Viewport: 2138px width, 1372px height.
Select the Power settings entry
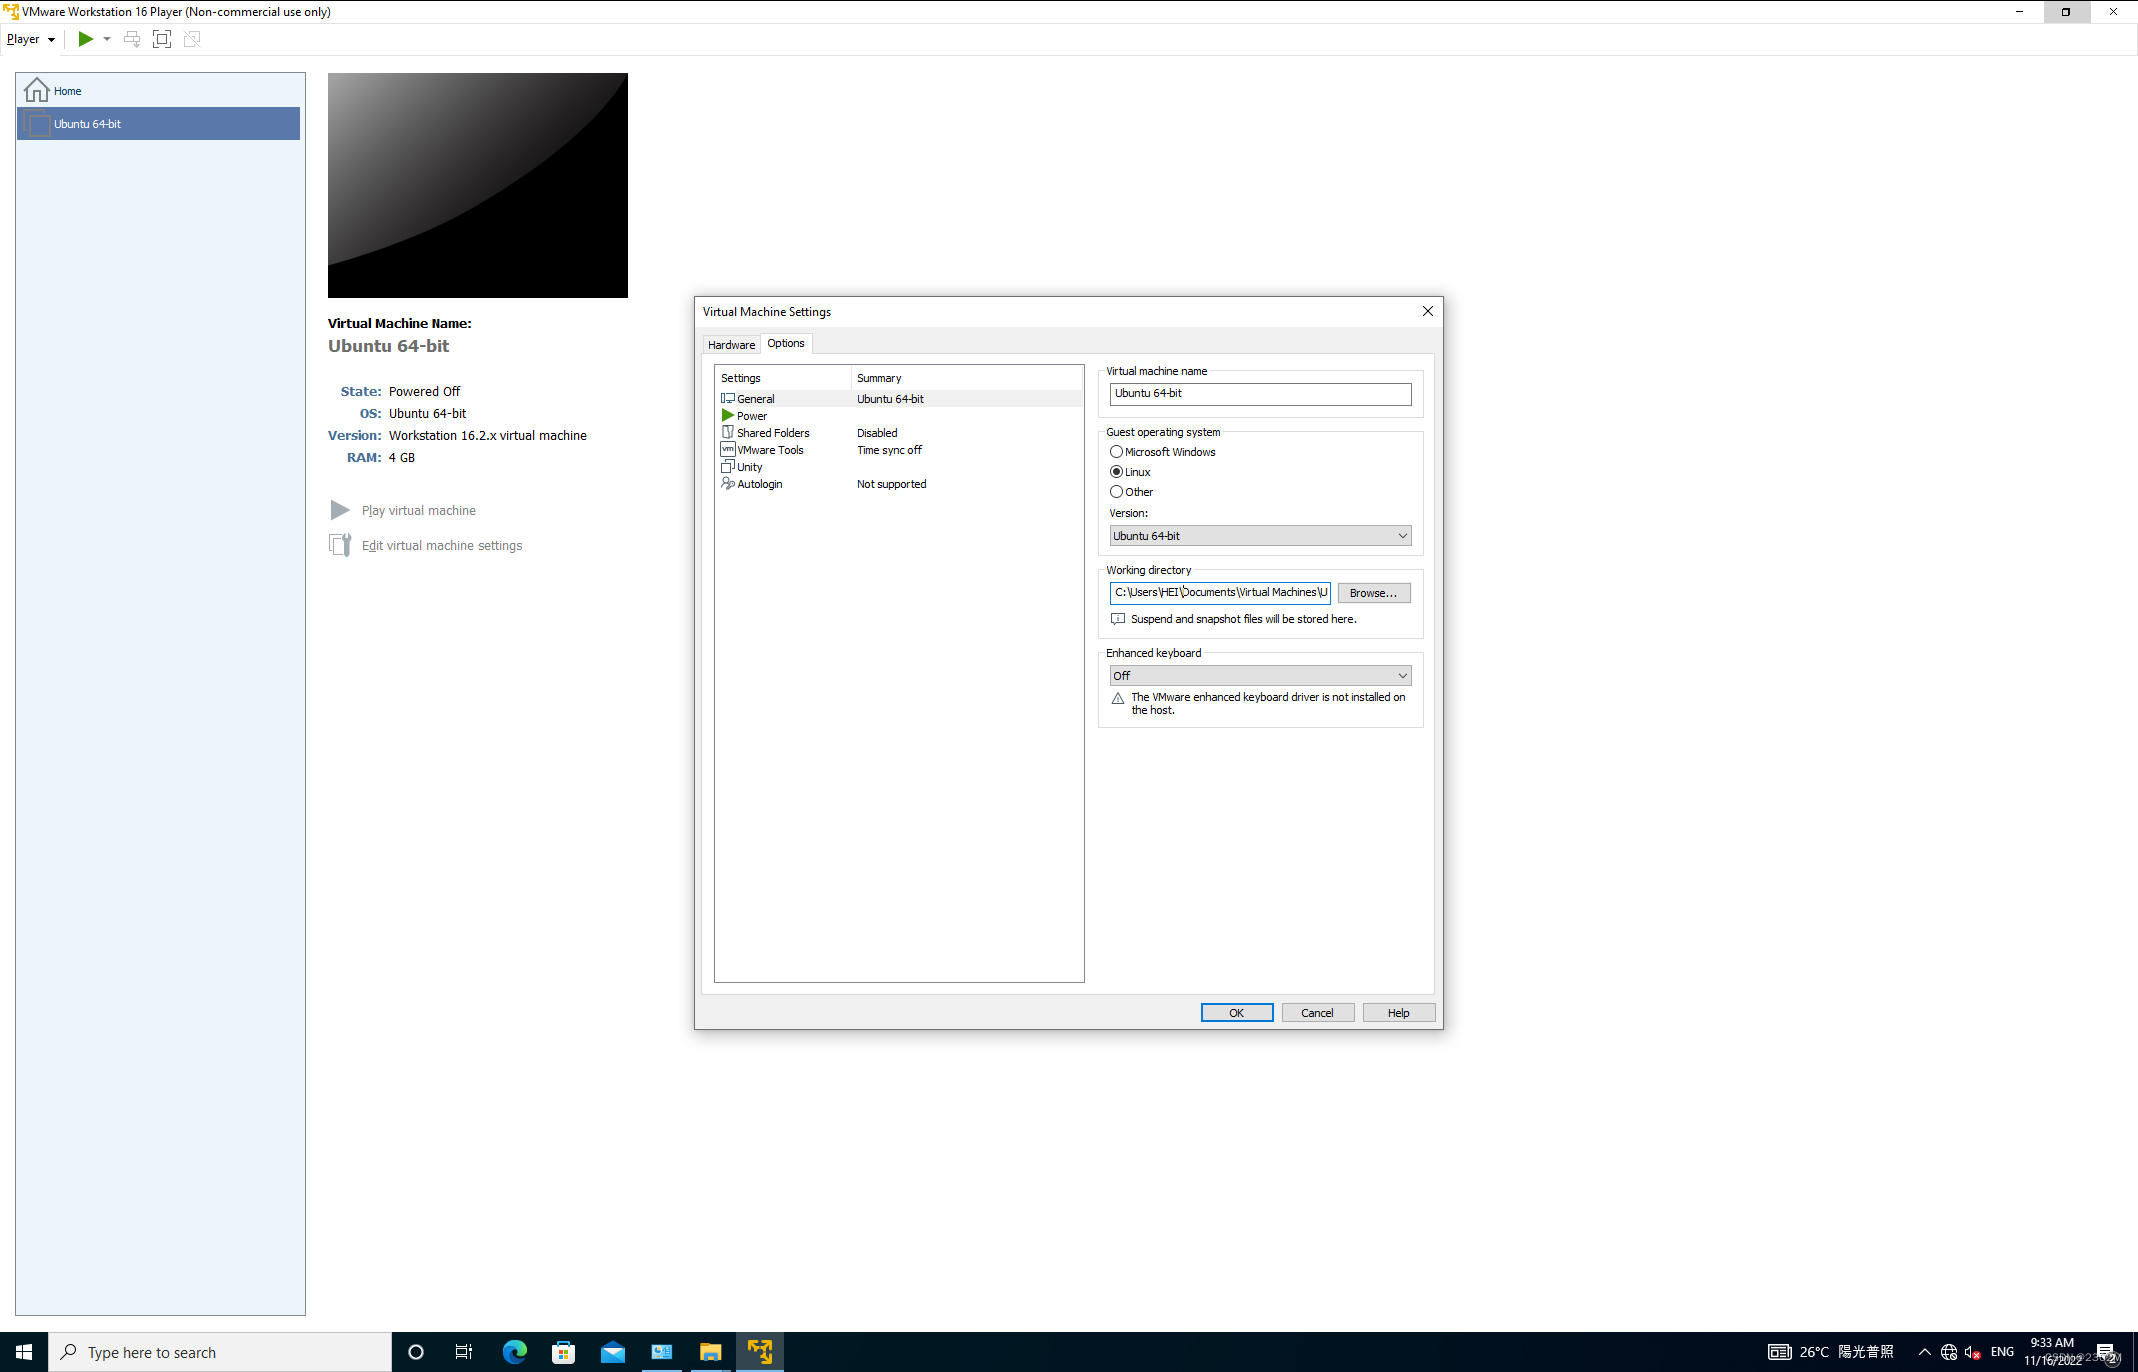[x=751, y=416]
